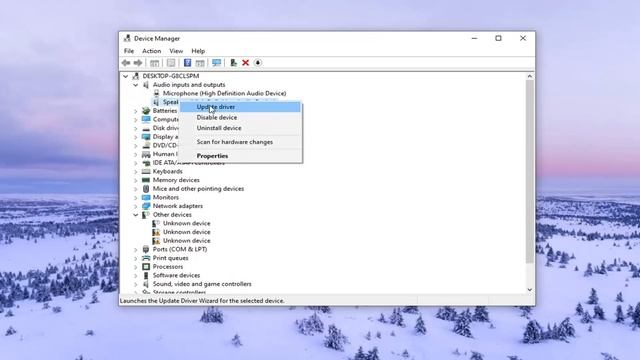Click the monitor Scan for hardware toolbar icon
The image size is (640, 360).
(216, 63)
